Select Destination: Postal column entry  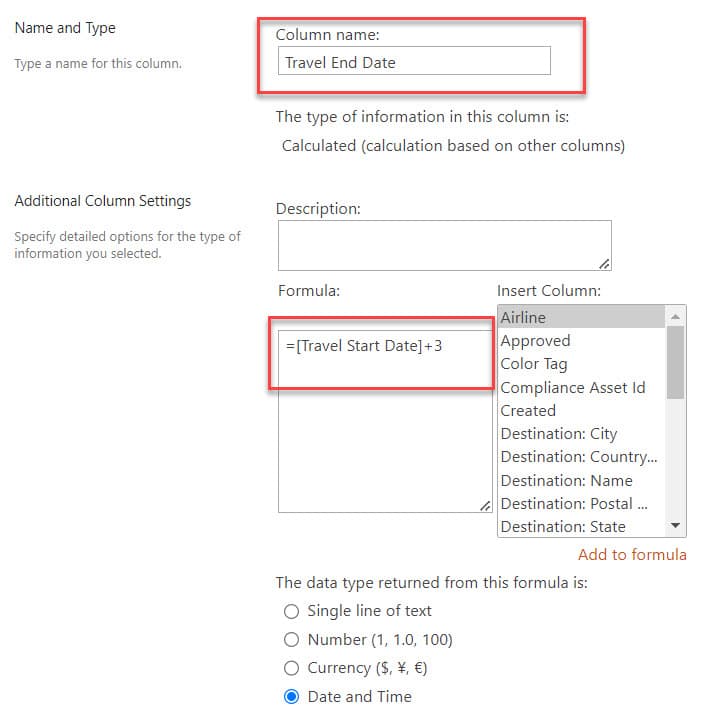582,504
